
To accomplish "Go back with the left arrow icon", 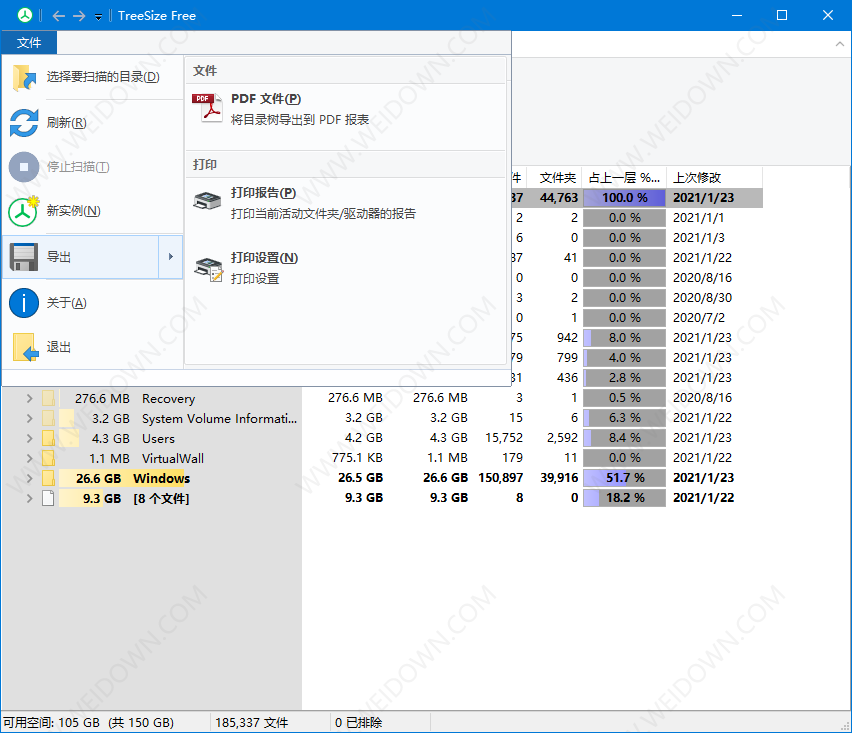I will (59, 16).
